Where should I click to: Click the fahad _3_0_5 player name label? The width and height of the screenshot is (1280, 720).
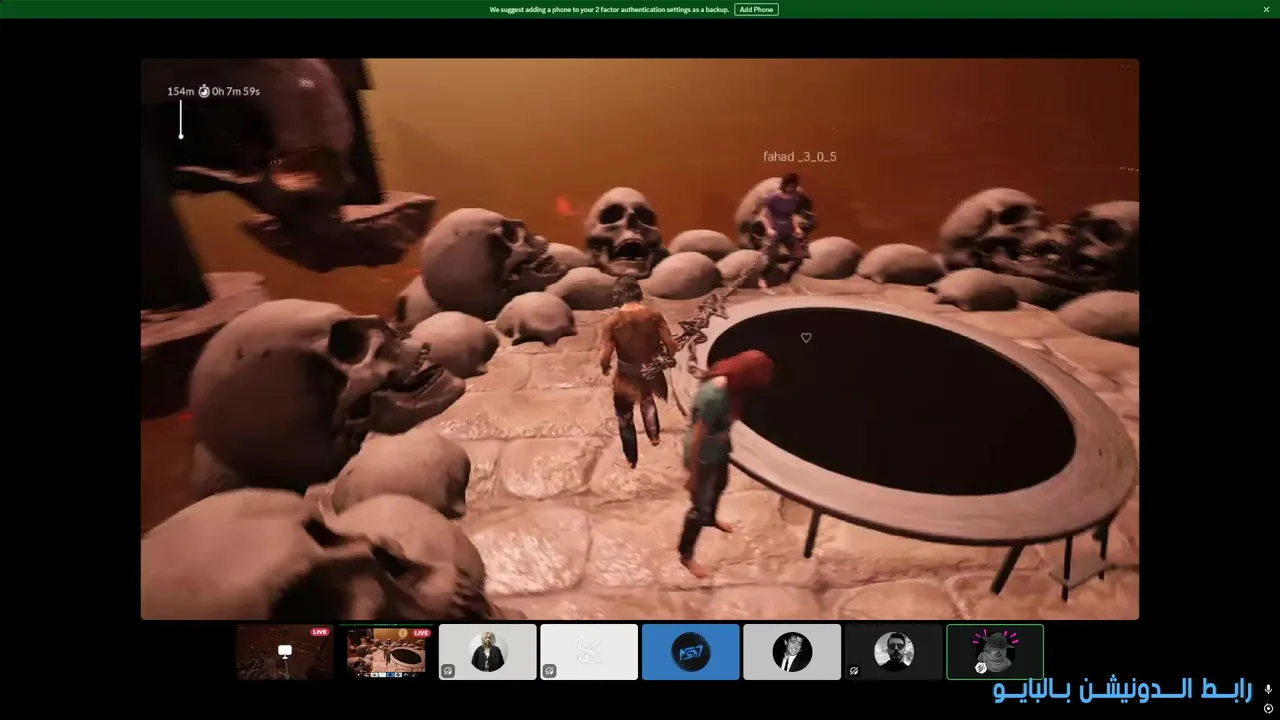coord(800,157)
